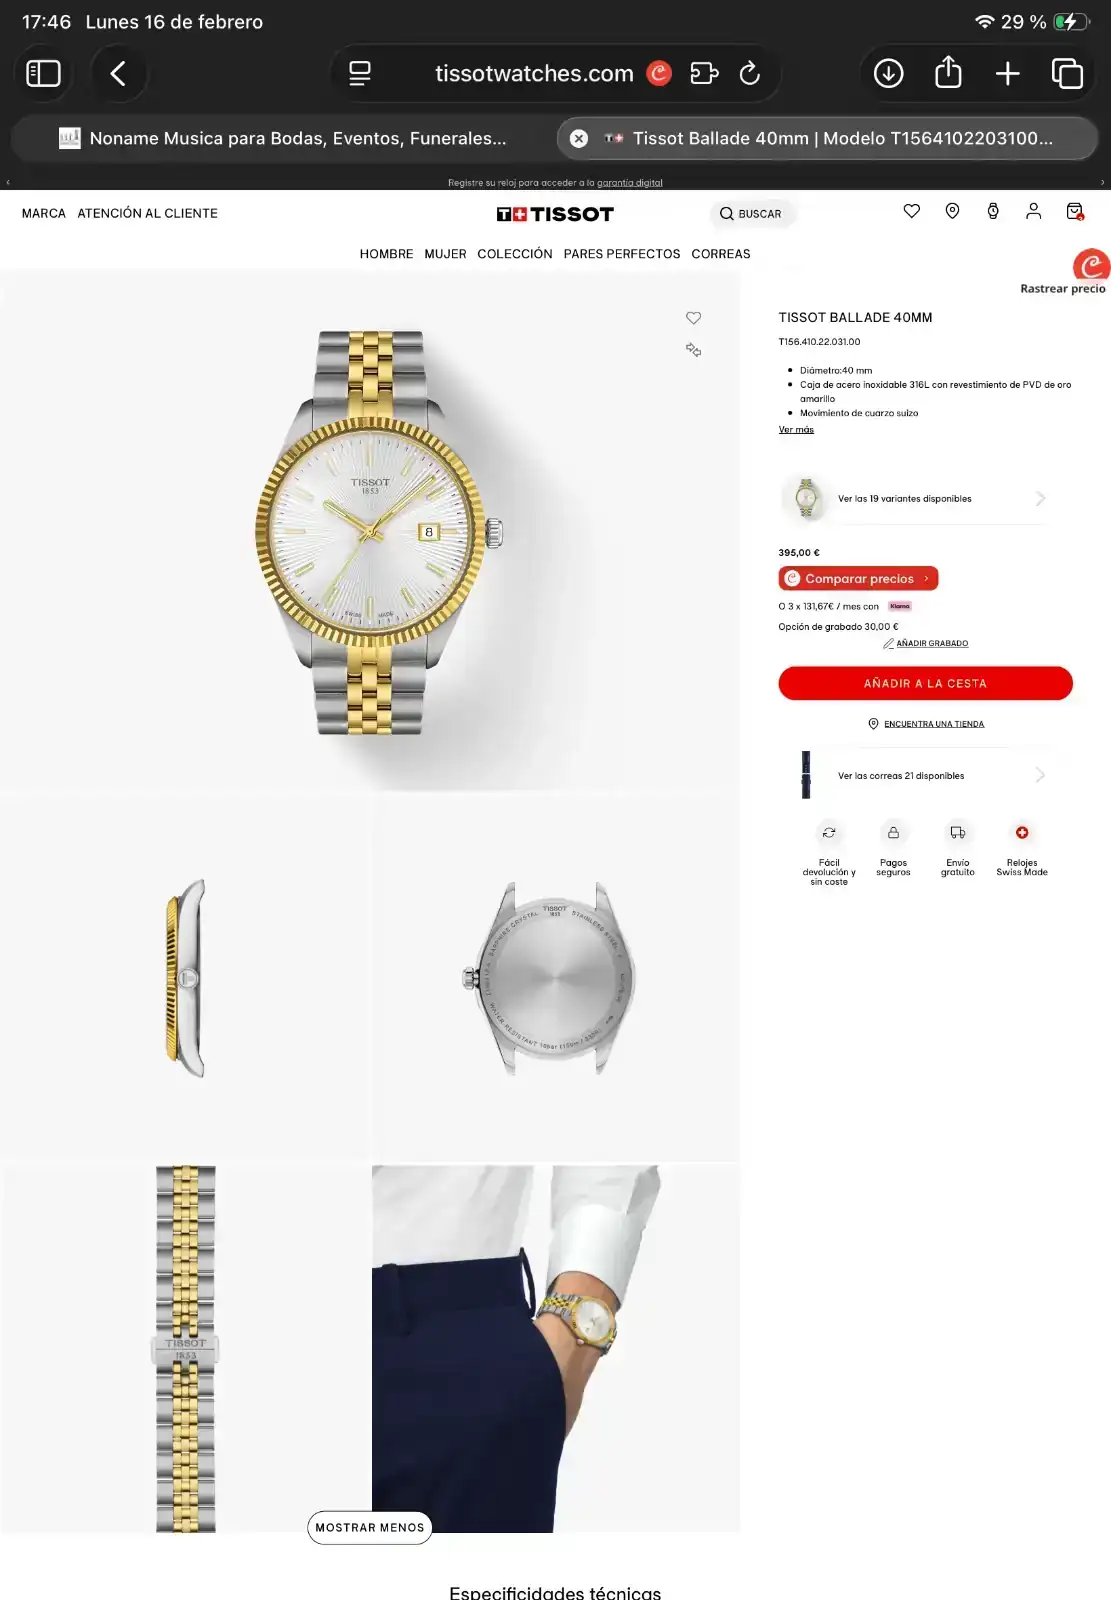The image size is (1111, 1600).
Task: Expand details with Ver más link
Action: [x=796, y=430]
